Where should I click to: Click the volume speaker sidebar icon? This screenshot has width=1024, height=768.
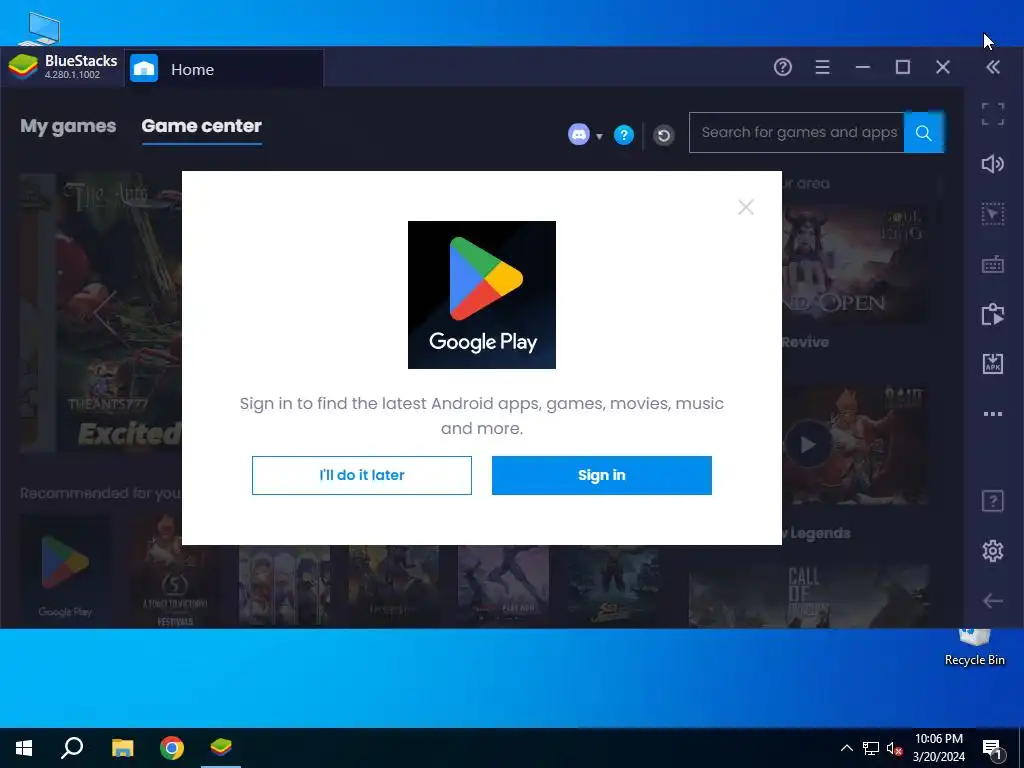click(993, 164)
